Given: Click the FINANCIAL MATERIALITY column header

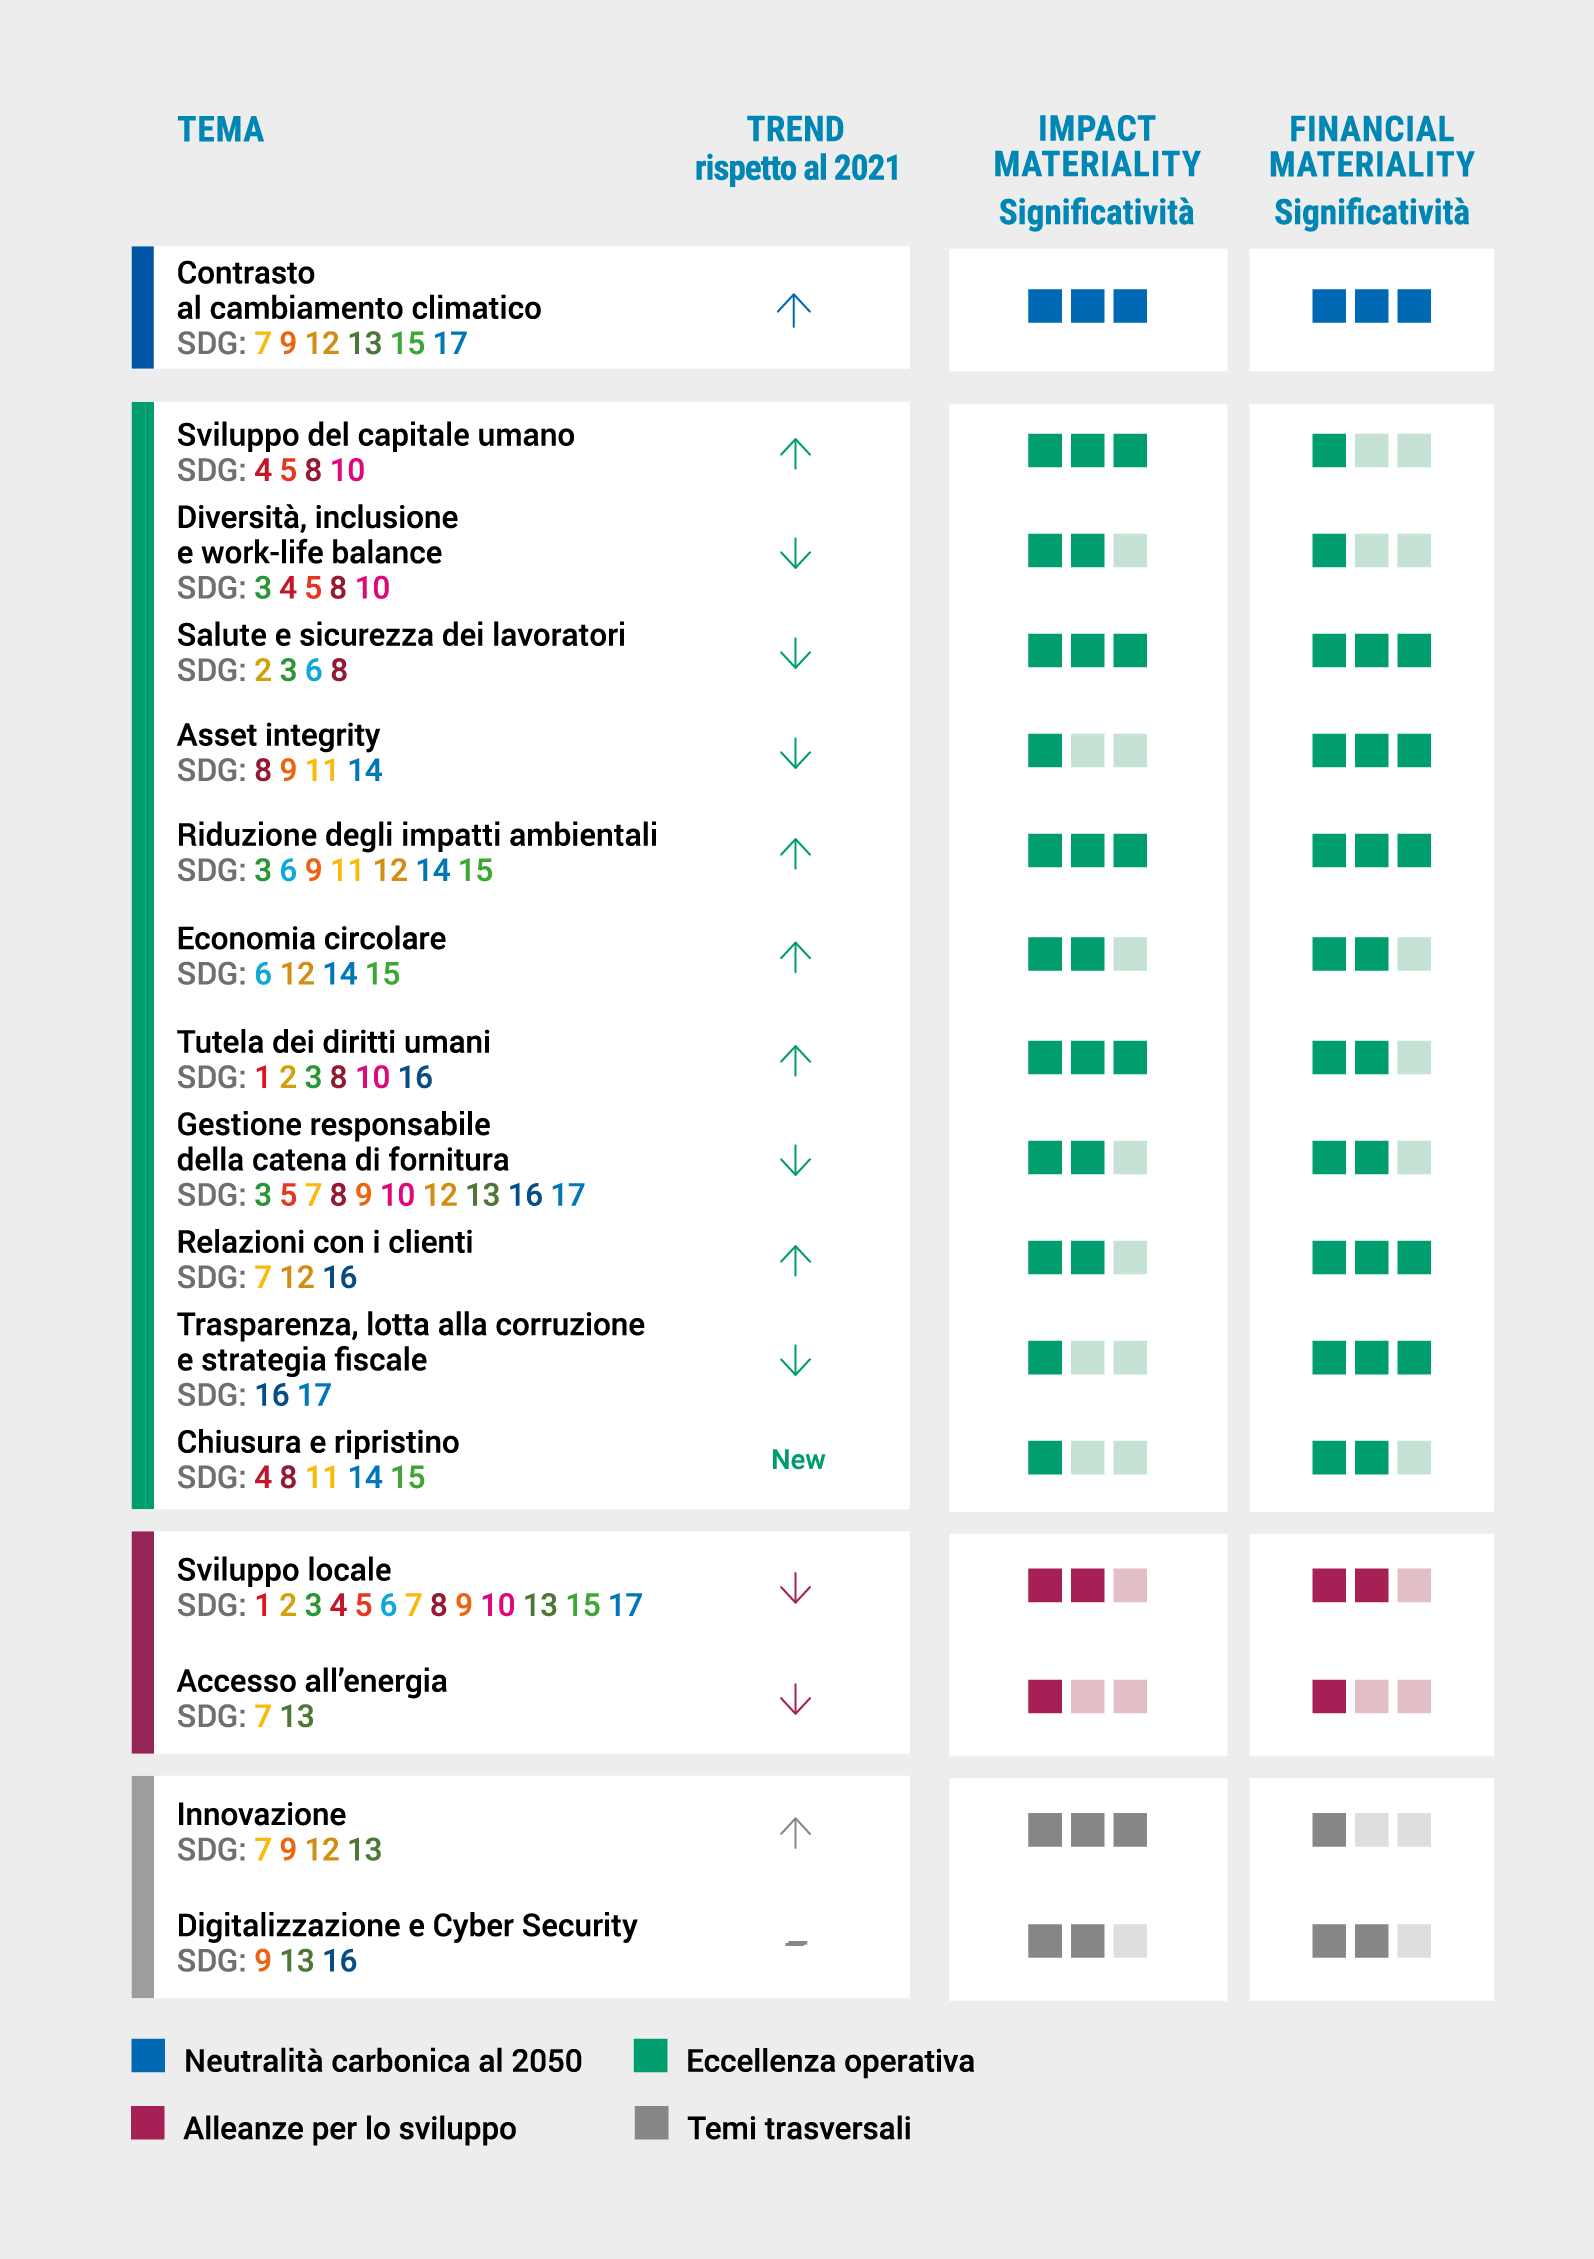Looking at the screenshot, I should pos(1371,148).
